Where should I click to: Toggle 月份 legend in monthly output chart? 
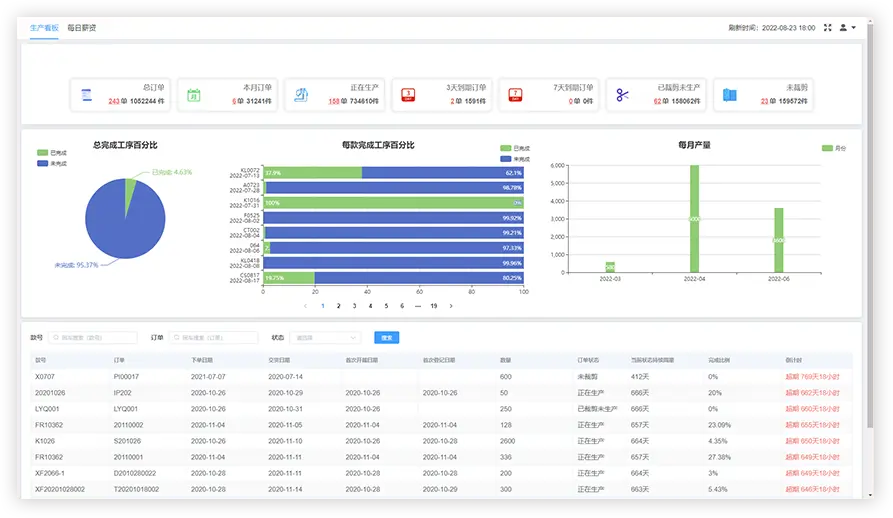[834, 148]
